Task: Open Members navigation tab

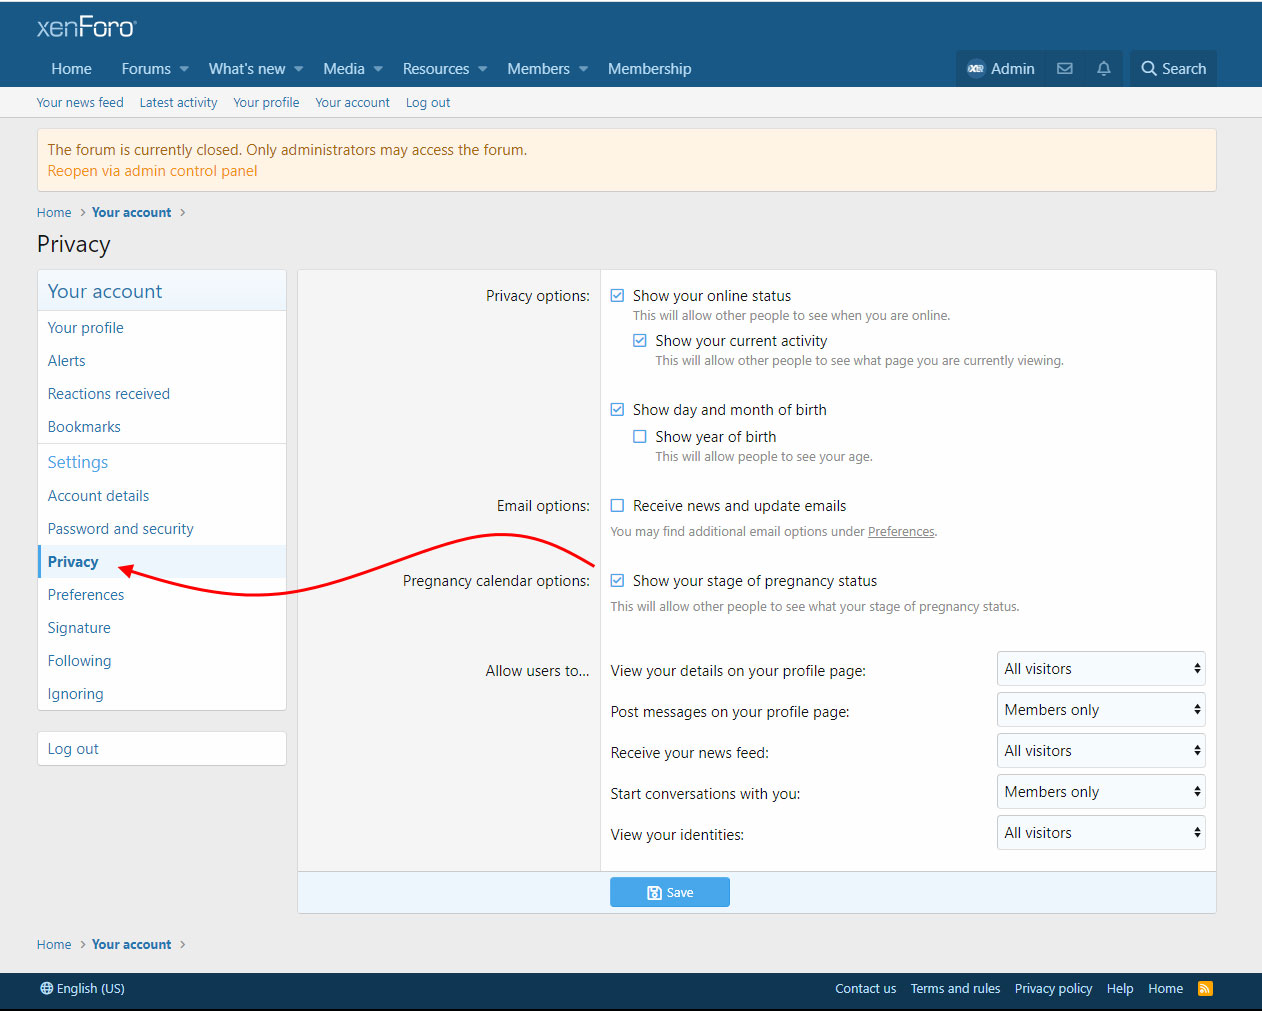Action: (538, 69)
